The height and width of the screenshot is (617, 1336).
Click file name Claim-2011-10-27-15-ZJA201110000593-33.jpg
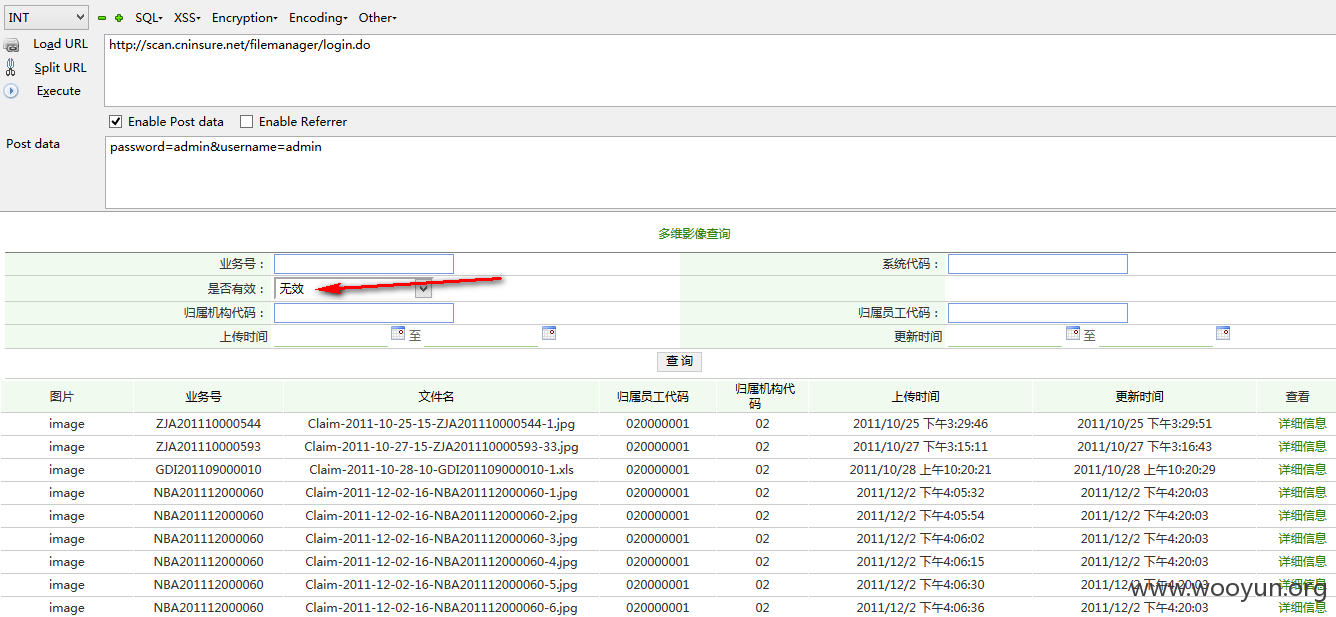[x=441, y=447]
